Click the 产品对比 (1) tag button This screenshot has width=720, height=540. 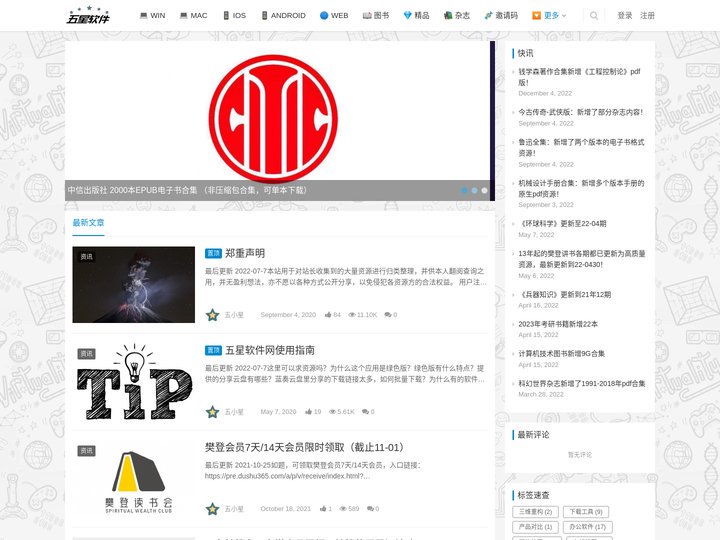[535, 527]
